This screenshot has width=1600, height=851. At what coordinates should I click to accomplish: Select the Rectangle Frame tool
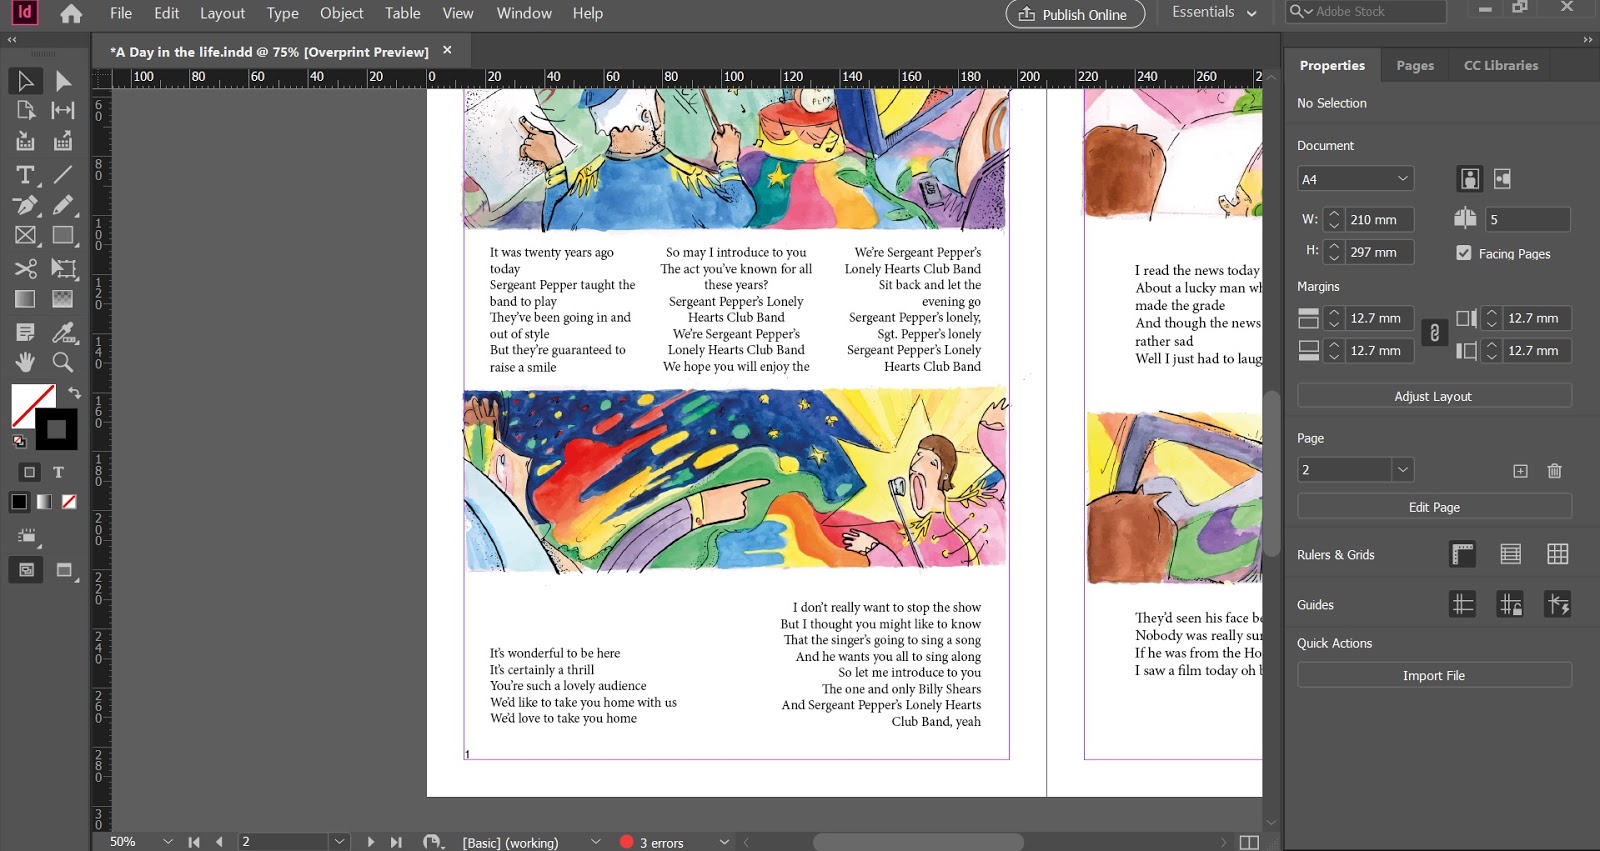pos(25,236)
